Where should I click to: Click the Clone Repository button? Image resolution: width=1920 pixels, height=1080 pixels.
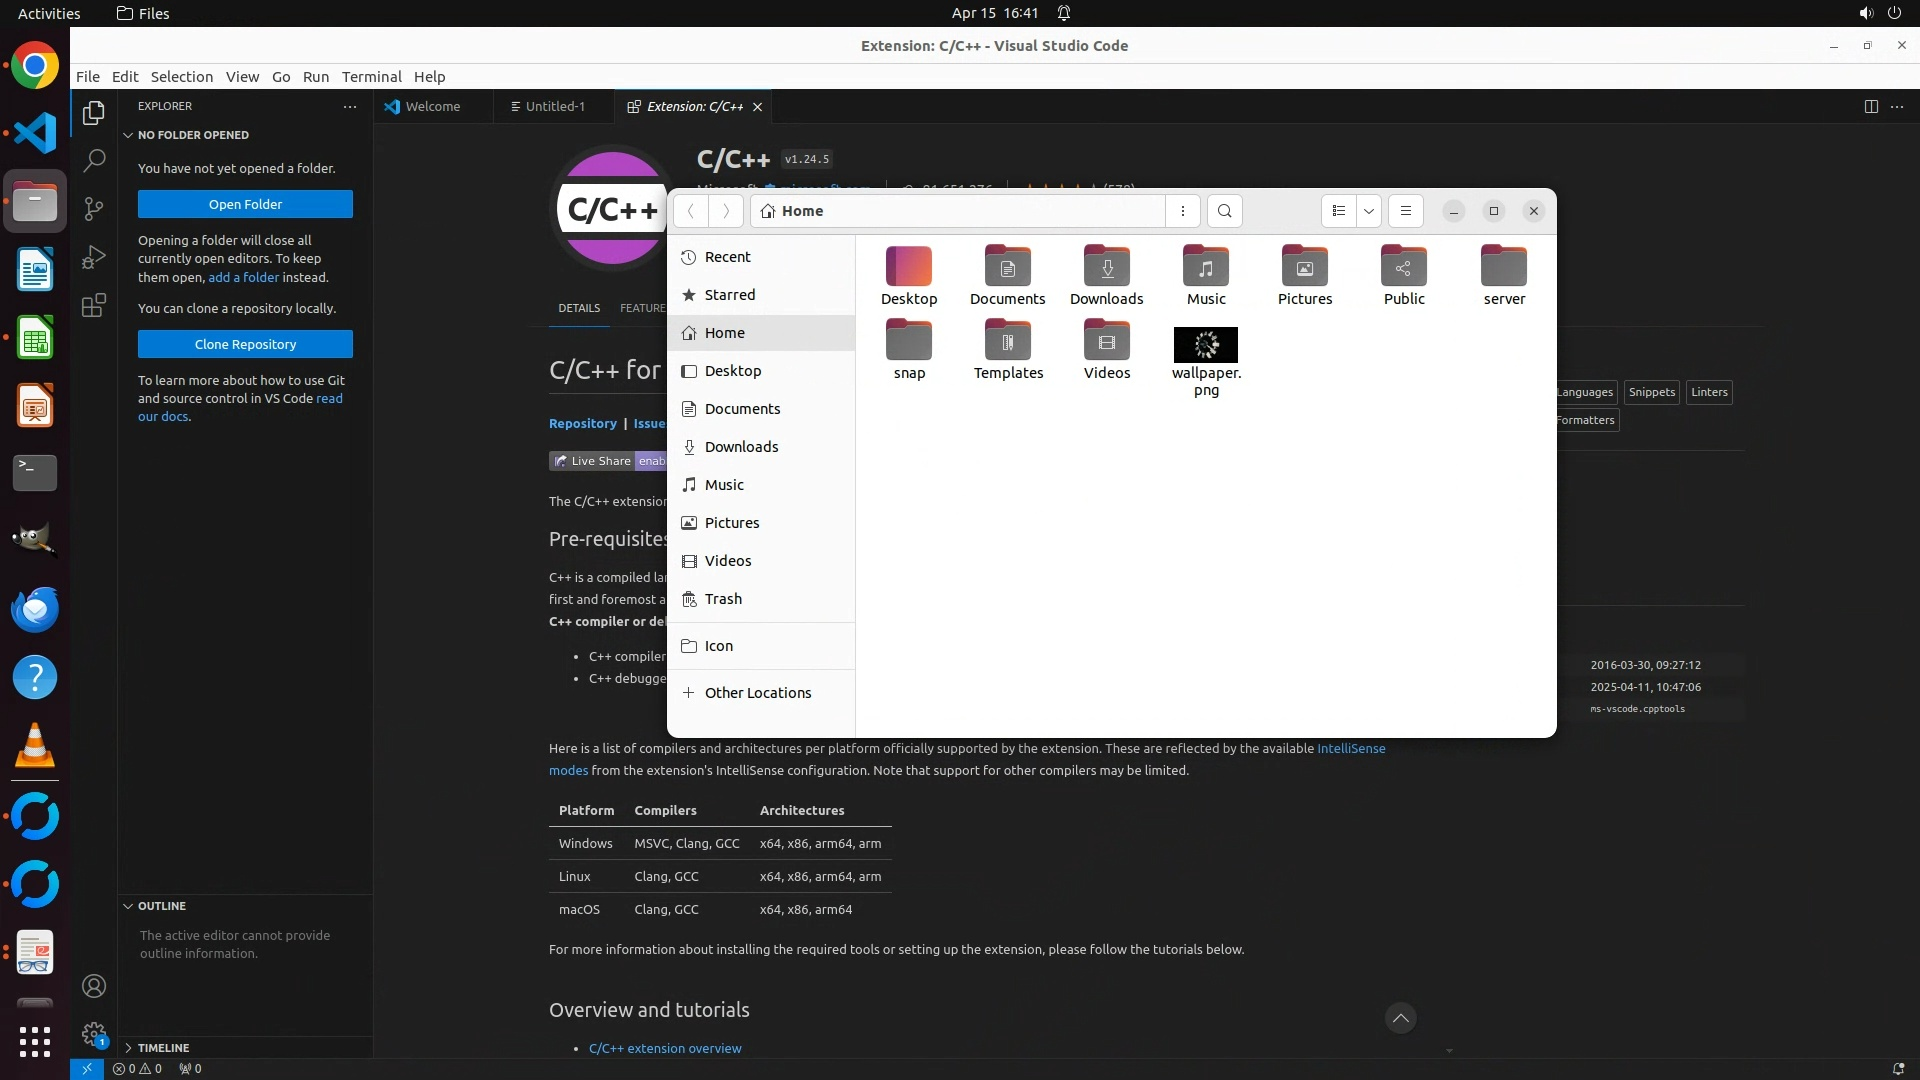click(245, 344)
